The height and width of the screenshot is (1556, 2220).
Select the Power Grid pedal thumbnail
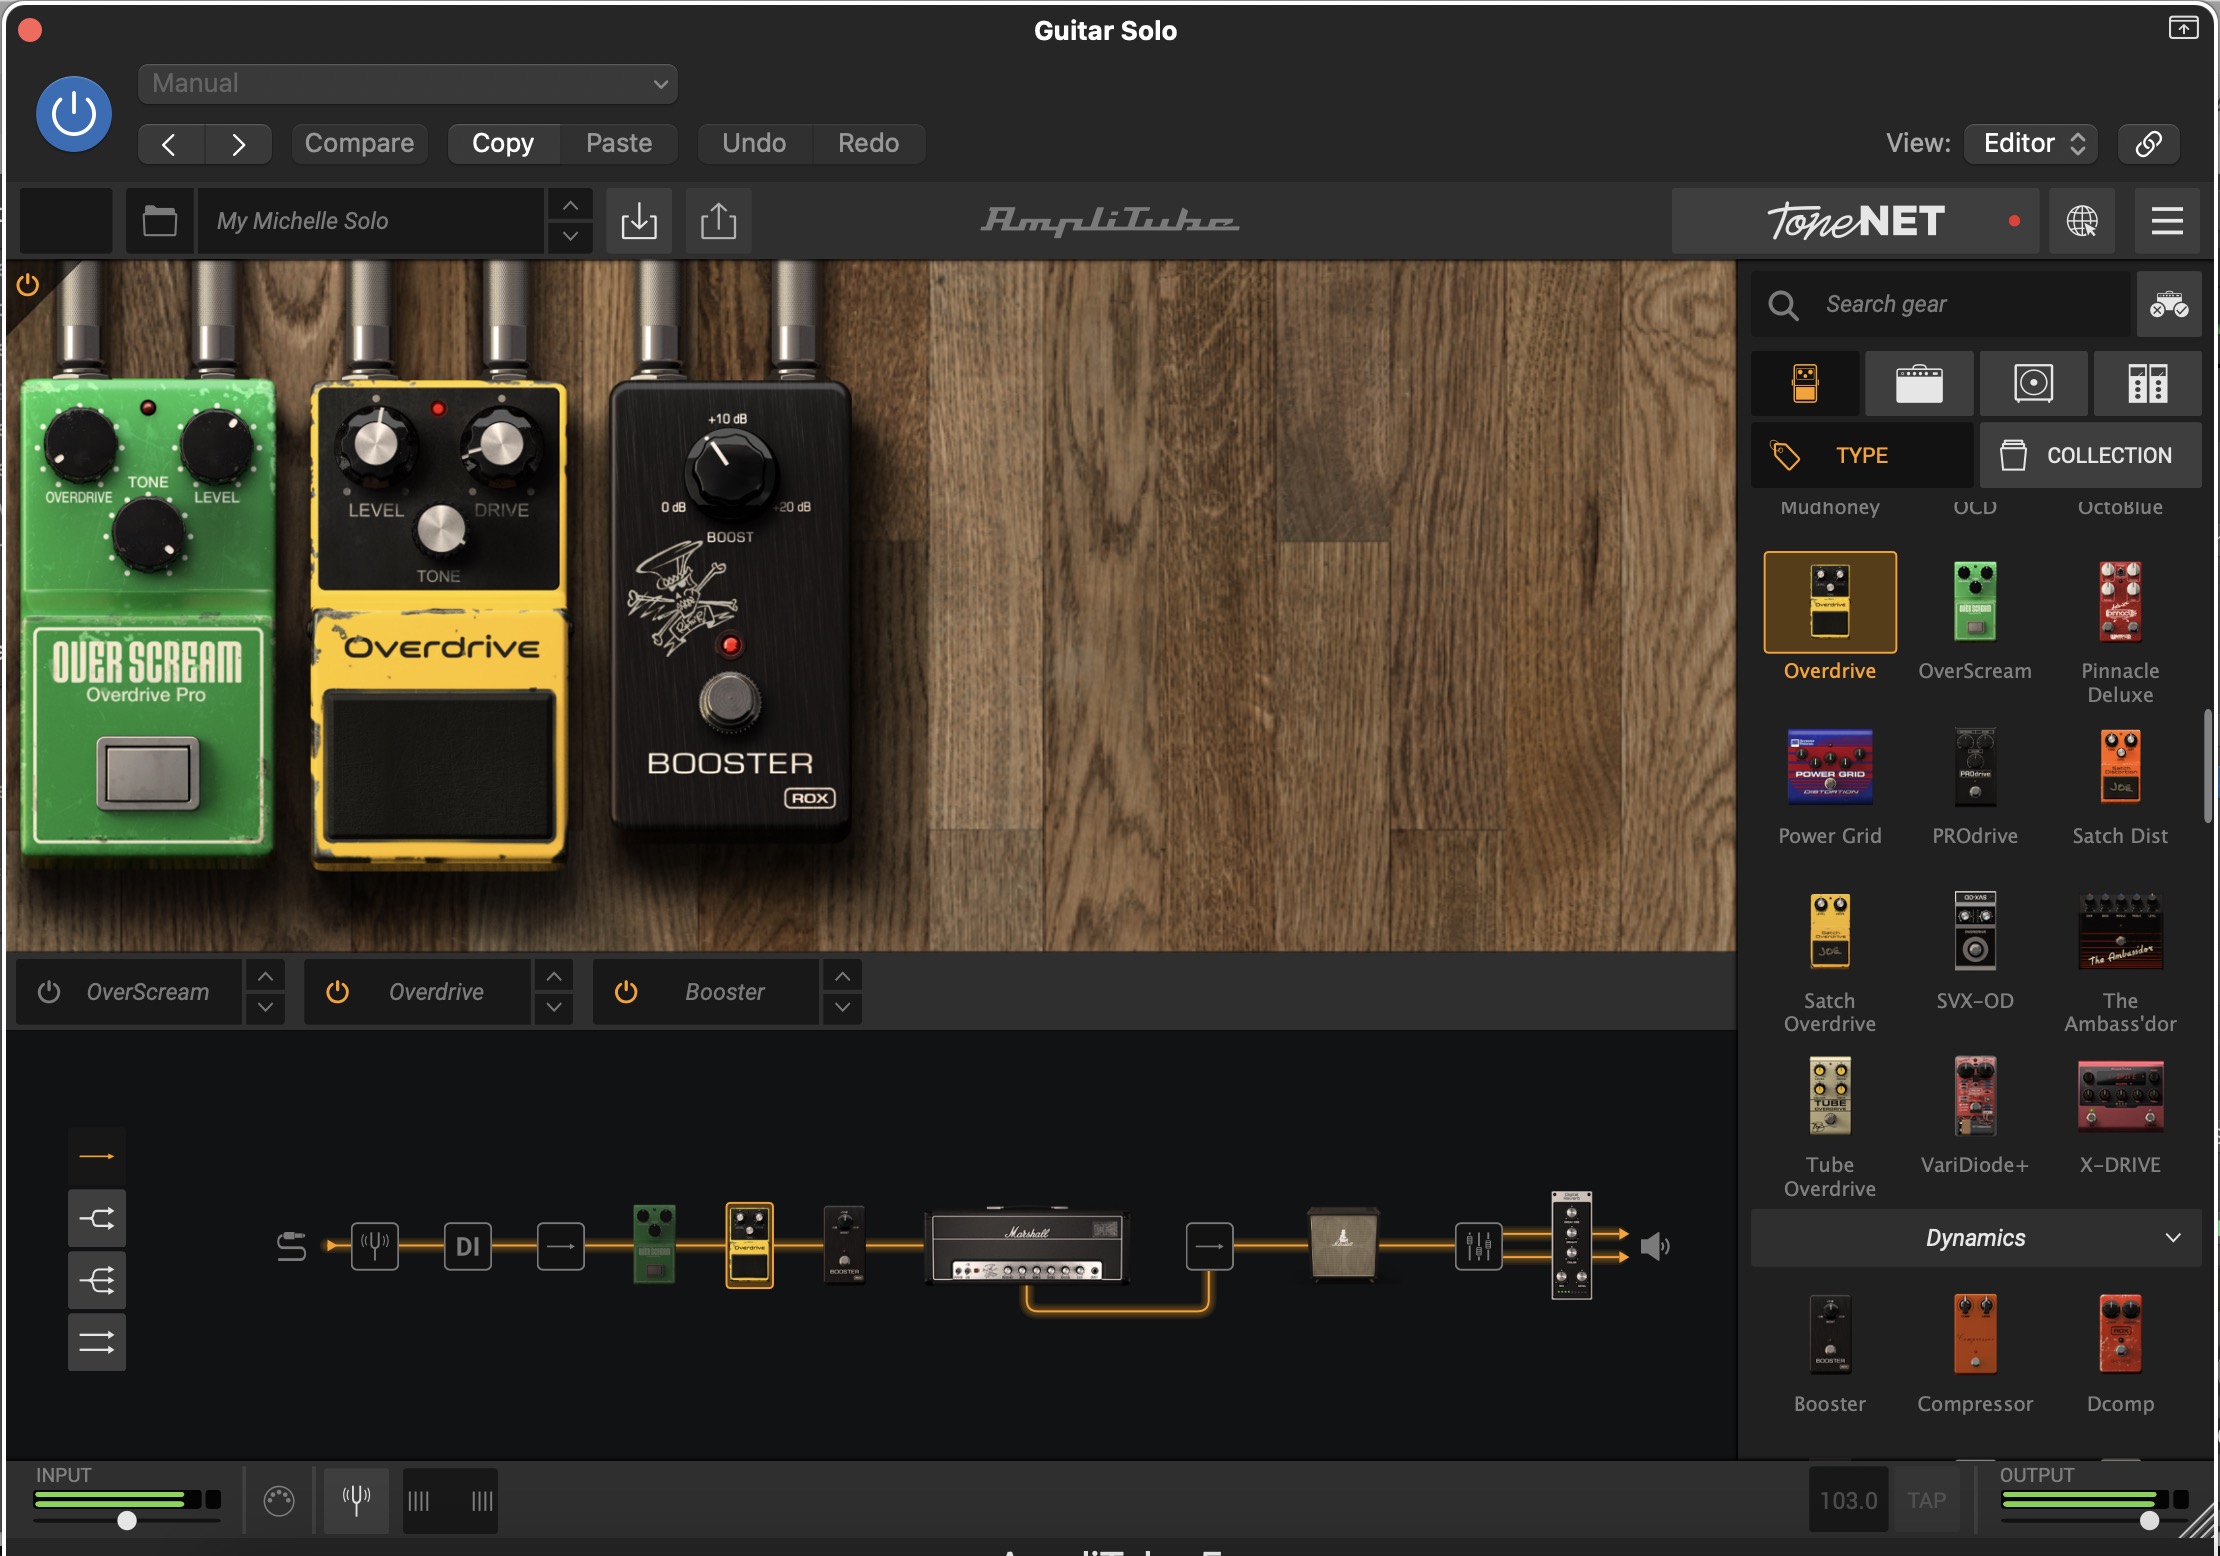[x=1830, y=767]
